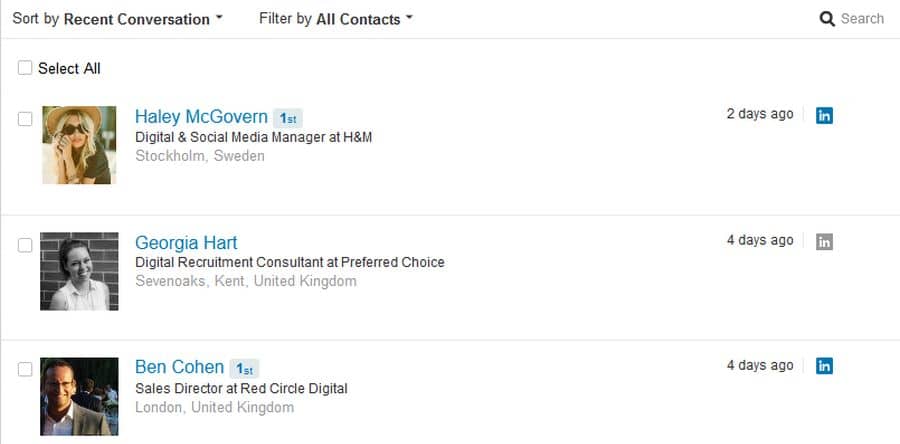
Task: Click the search magnifier icon
Action: point(827,19)
